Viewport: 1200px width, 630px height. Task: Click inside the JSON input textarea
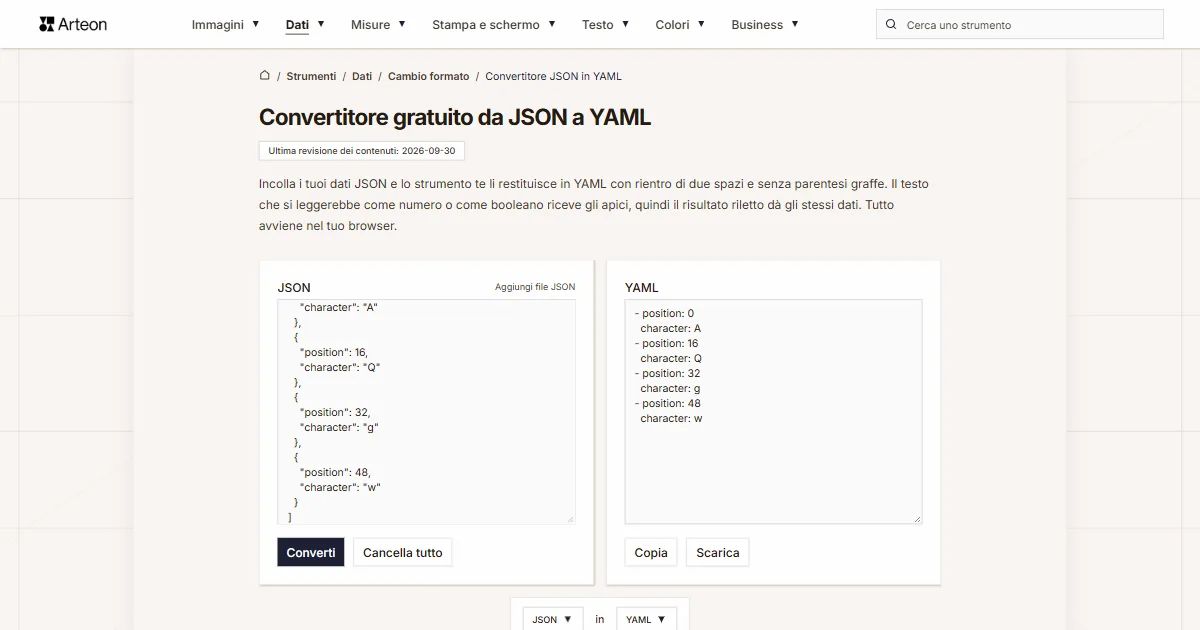426,411
